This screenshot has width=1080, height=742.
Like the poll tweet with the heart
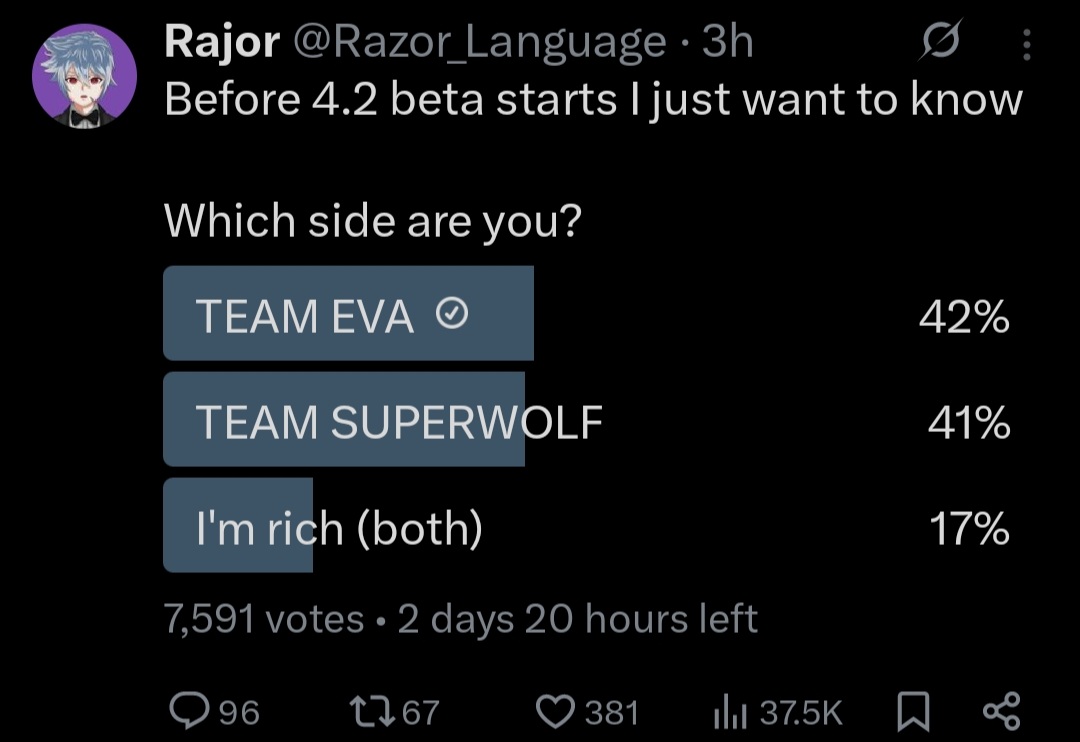coord(555,712)
